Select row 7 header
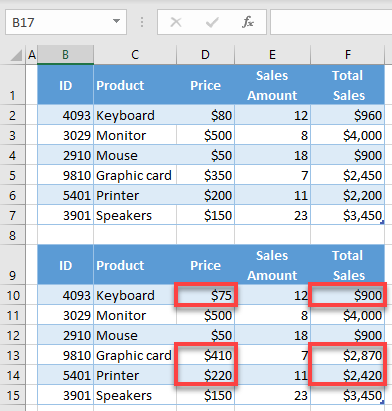The height and width of the screenshot is (411, 392). click(13, 215)
